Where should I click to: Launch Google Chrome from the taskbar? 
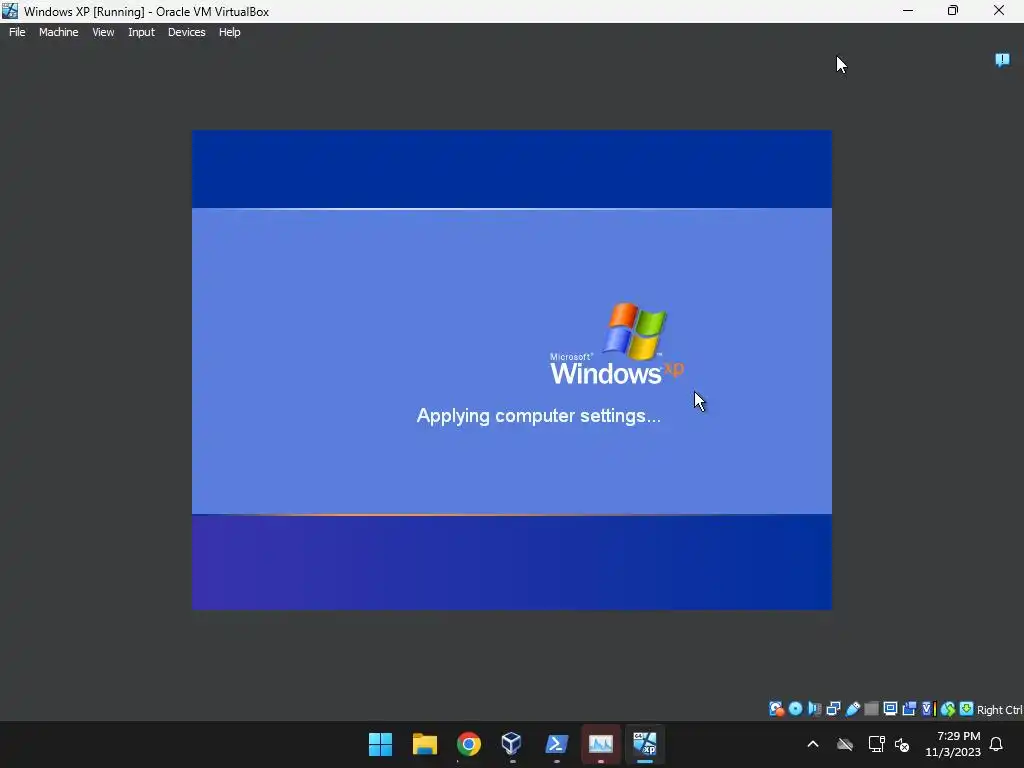tap(468, 744)
